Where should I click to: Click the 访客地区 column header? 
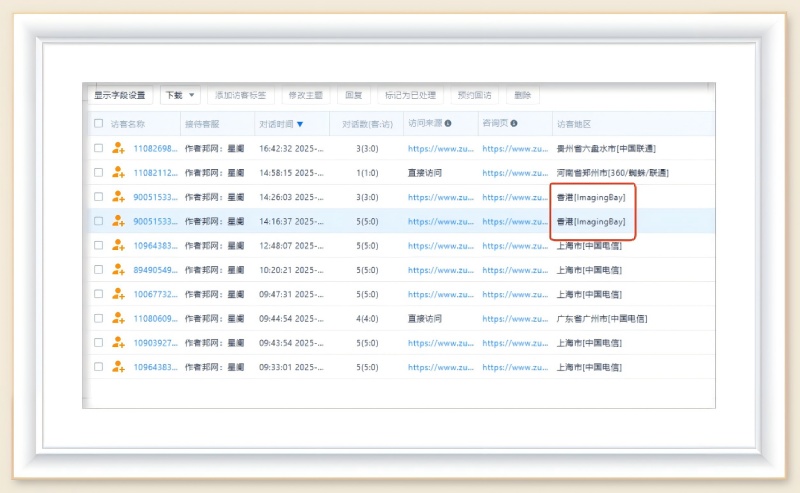point(574,124)
